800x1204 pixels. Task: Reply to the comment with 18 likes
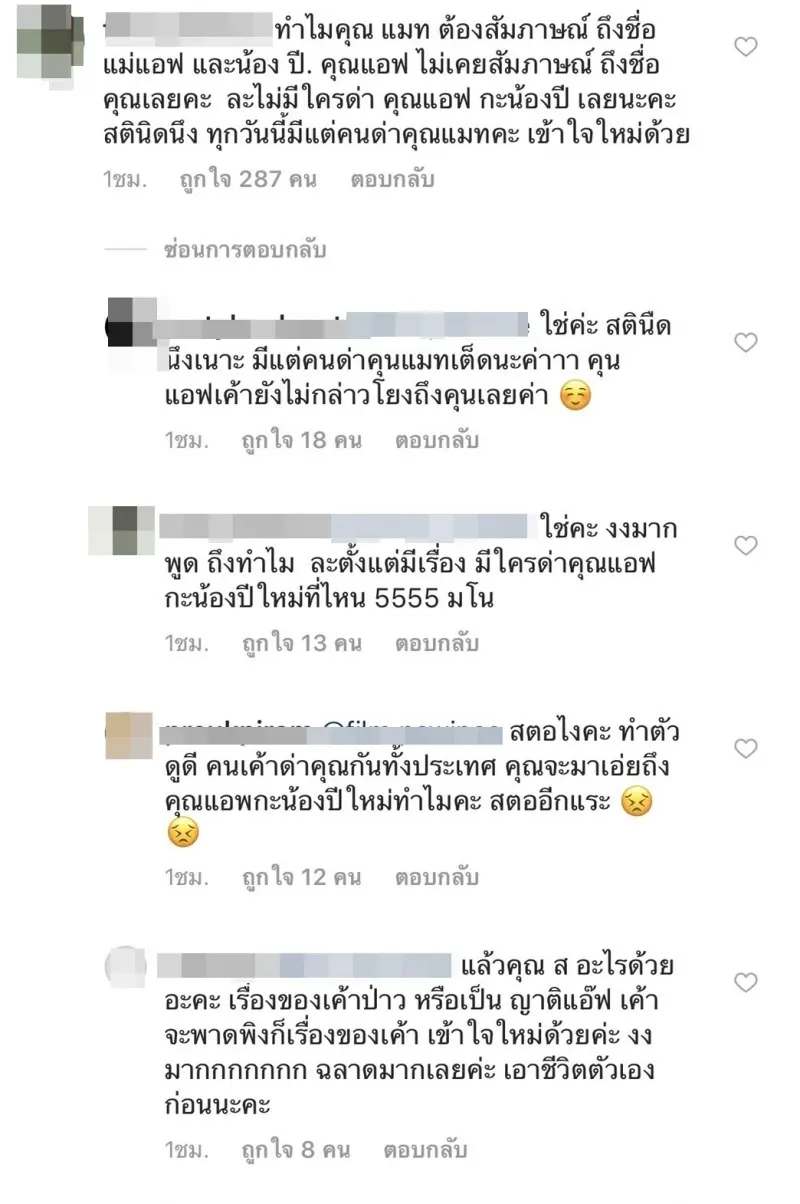[x=437, y=440]
